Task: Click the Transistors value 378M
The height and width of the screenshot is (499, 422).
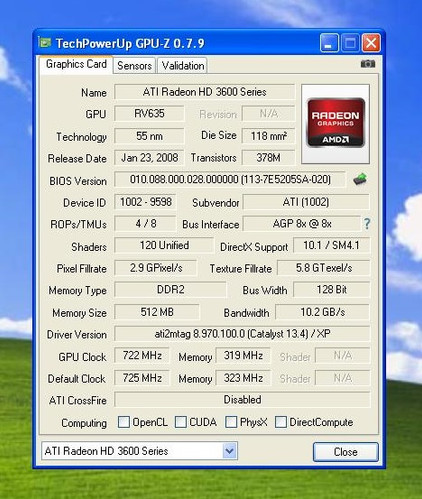Action: coord(268,158)
